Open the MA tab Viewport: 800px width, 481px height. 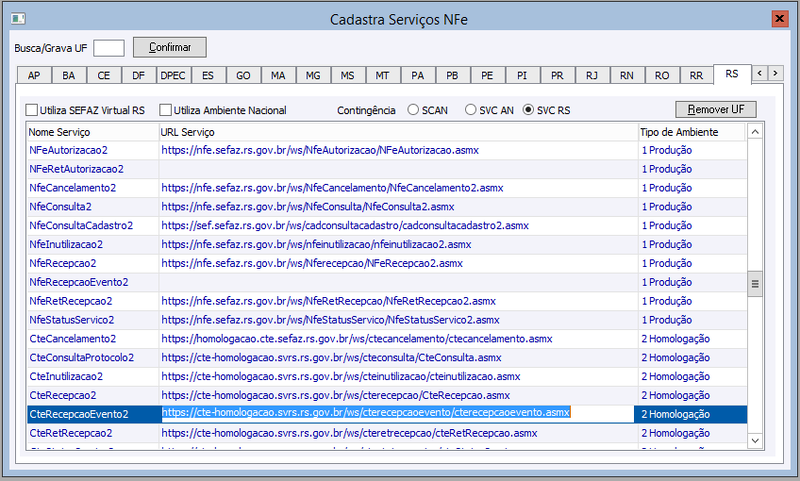point(278,75)
